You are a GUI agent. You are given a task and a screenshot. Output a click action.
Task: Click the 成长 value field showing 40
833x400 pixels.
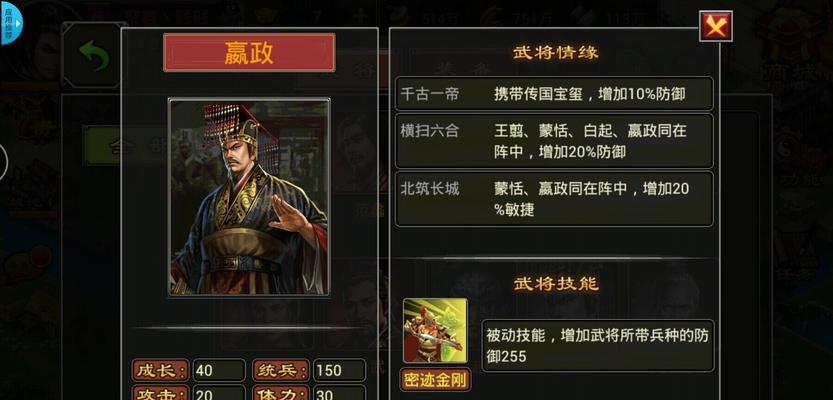tap(219, 370)
